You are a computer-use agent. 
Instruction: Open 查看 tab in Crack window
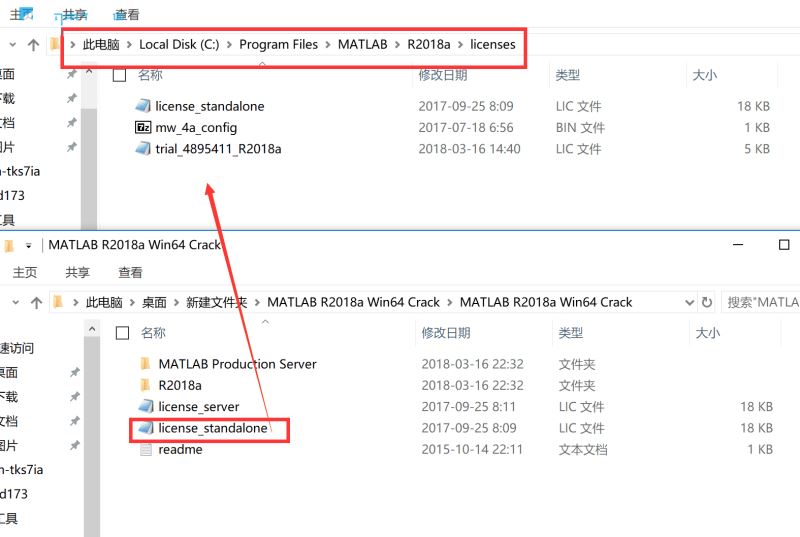[x=130, y=273]
